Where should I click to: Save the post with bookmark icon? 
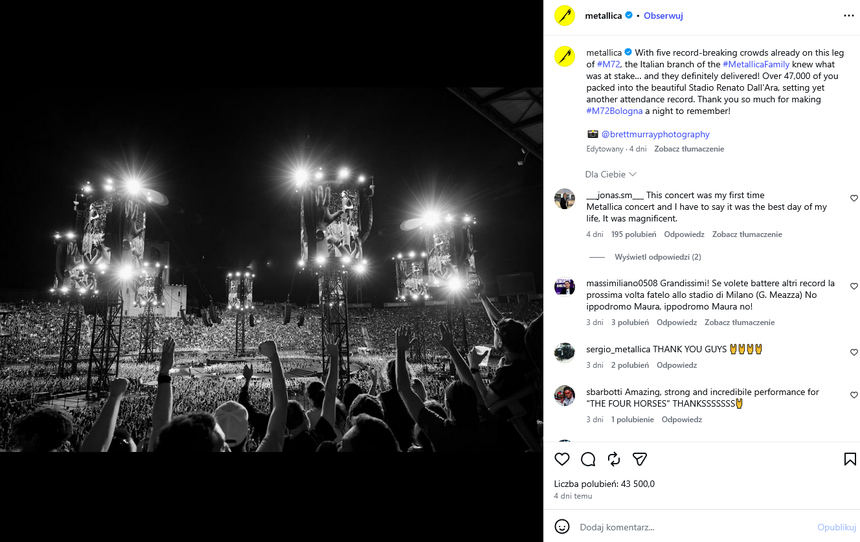point(850,459)
